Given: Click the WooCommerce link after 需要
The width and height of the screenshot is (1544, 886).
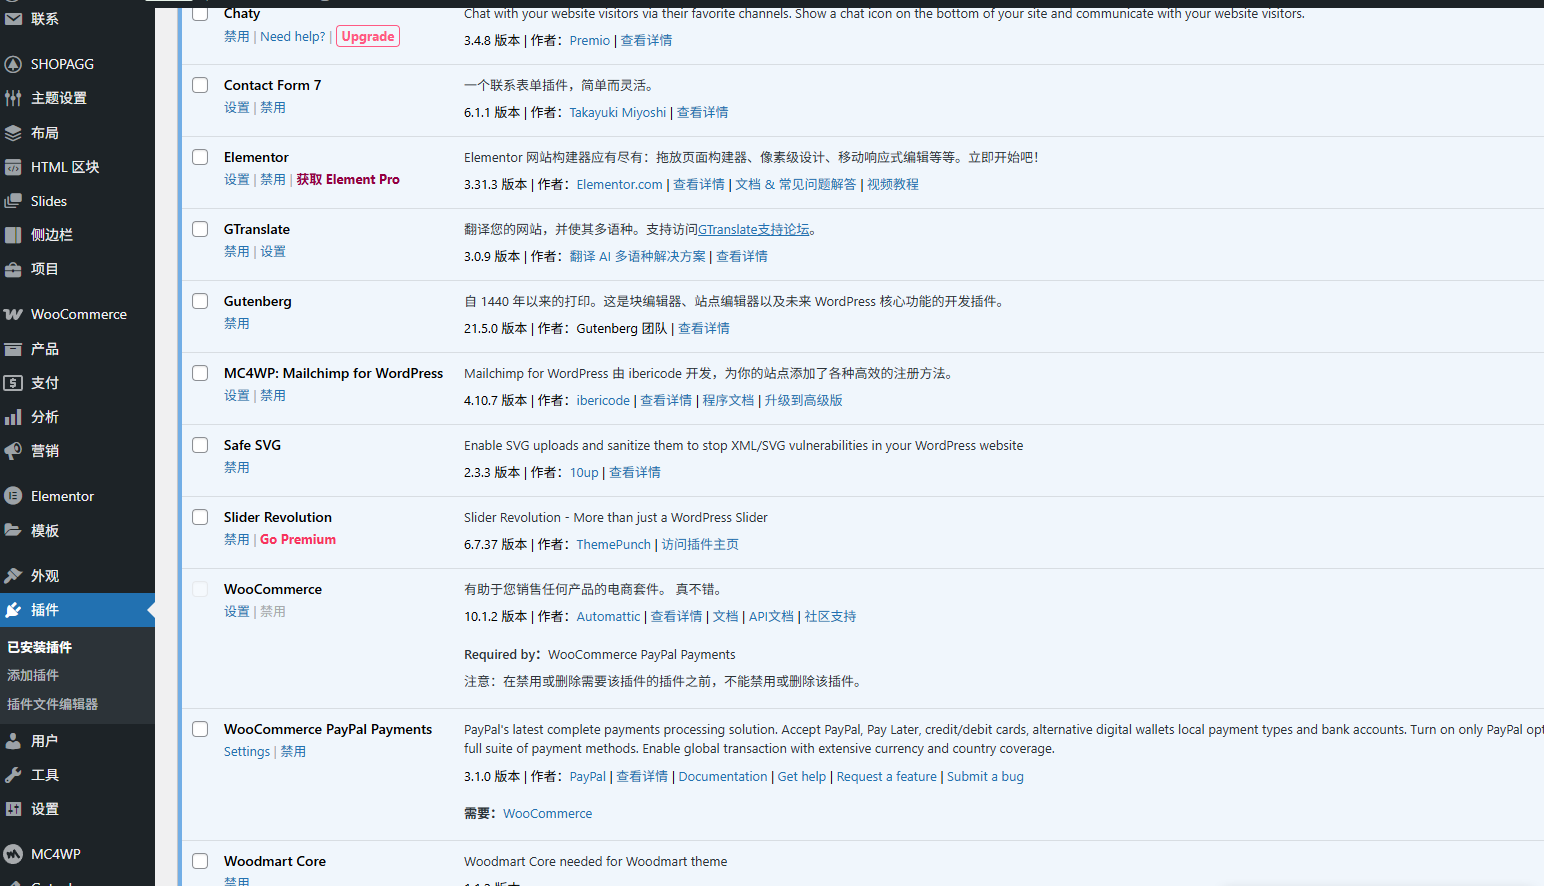Looking at the screenshot, I should tap(547, 813).
